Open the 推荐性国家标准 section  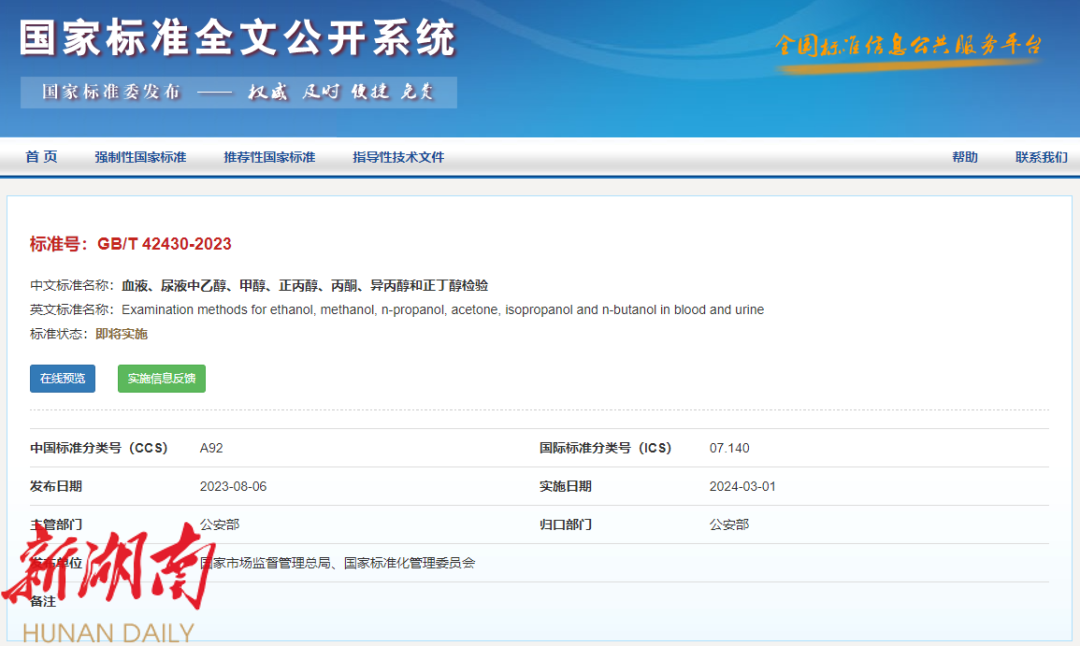click(269, 157)
